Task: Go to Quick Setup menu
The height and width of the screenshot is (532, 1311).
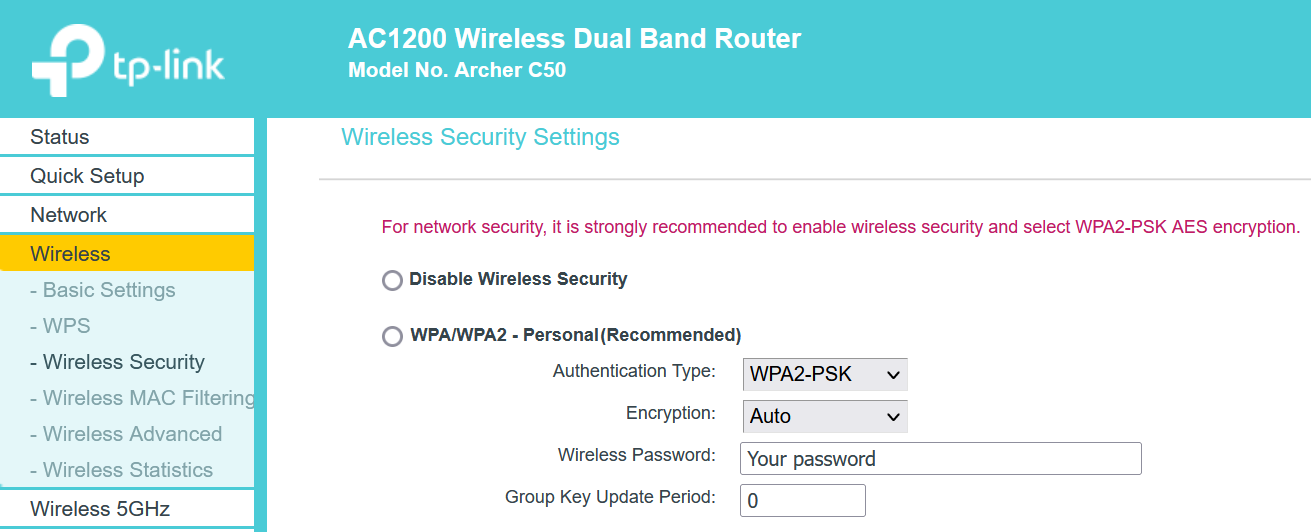Action: [x=87, y=176]
